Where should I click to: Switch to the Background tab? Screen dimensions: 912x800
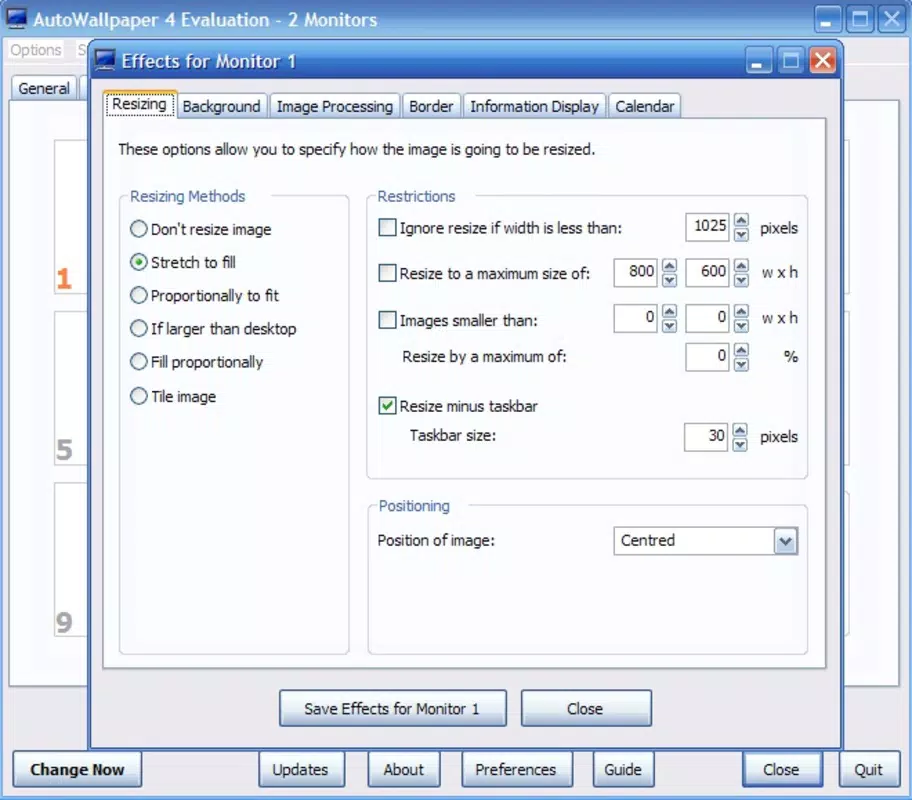[221, 106]
